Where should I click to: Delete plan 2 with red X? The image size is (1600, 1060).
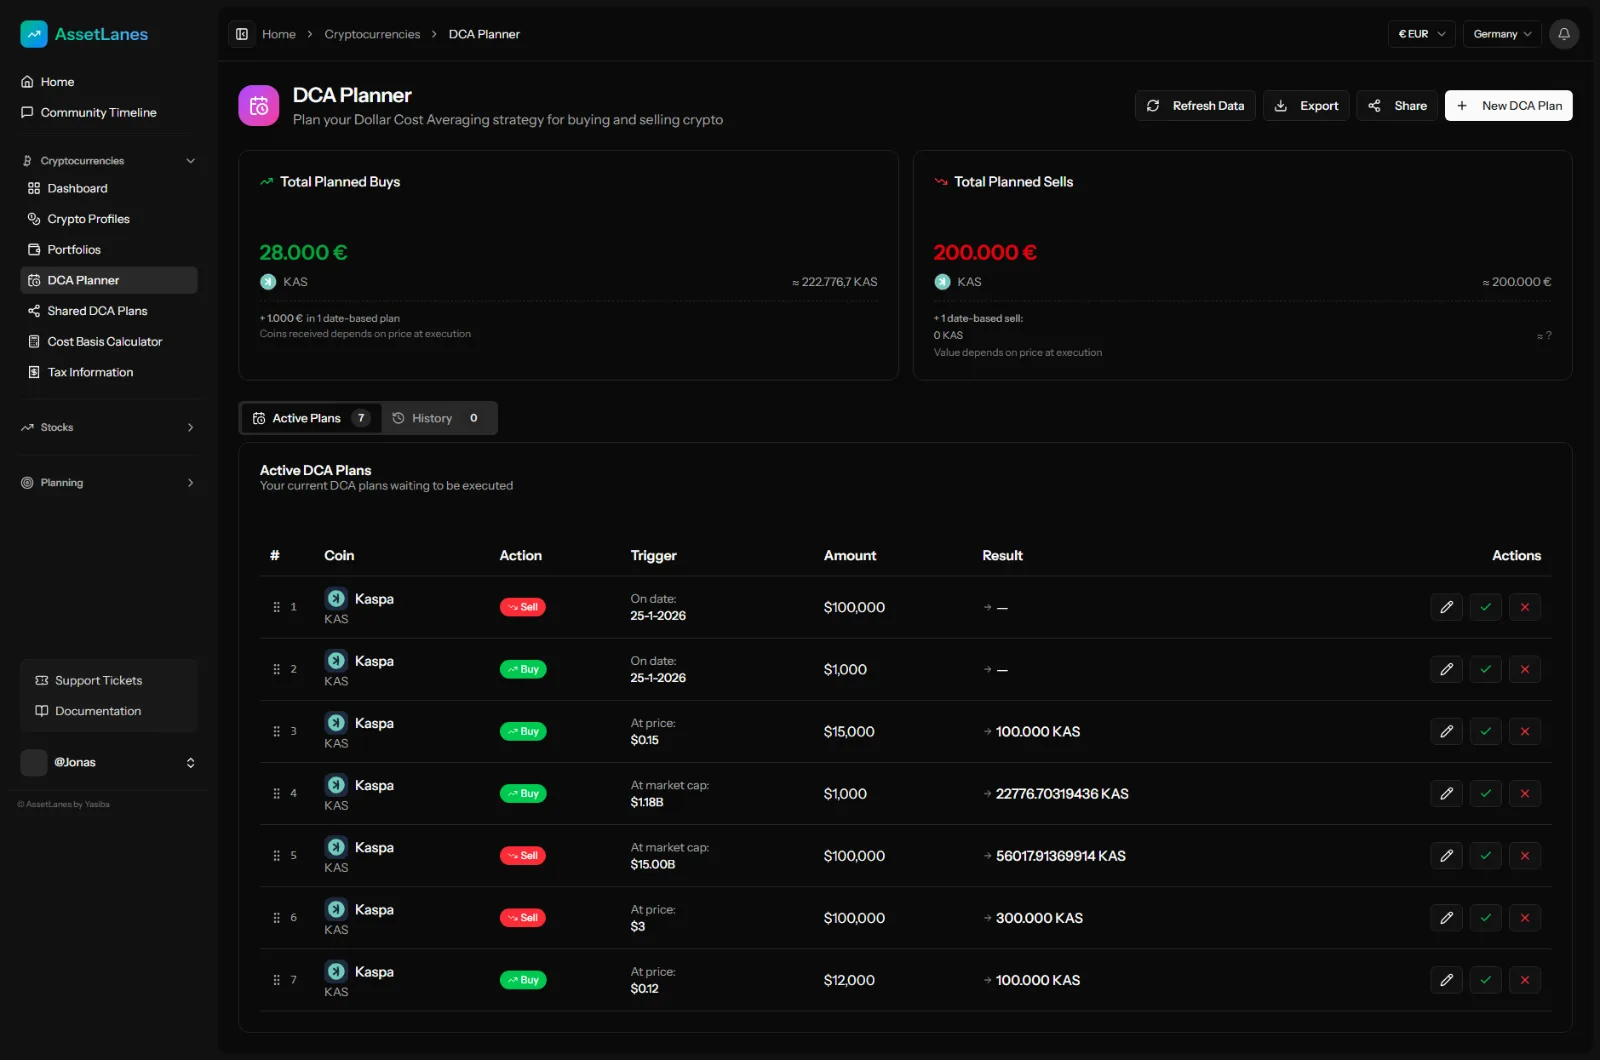pos(1525,669)
